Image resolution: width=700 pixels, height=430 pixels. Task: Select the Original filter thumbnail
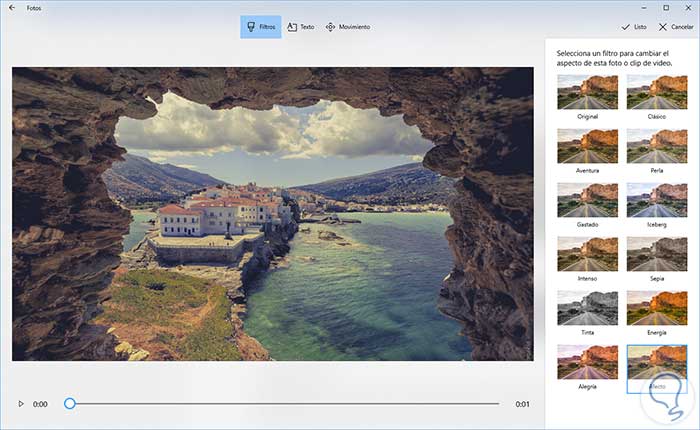(588, 92)
